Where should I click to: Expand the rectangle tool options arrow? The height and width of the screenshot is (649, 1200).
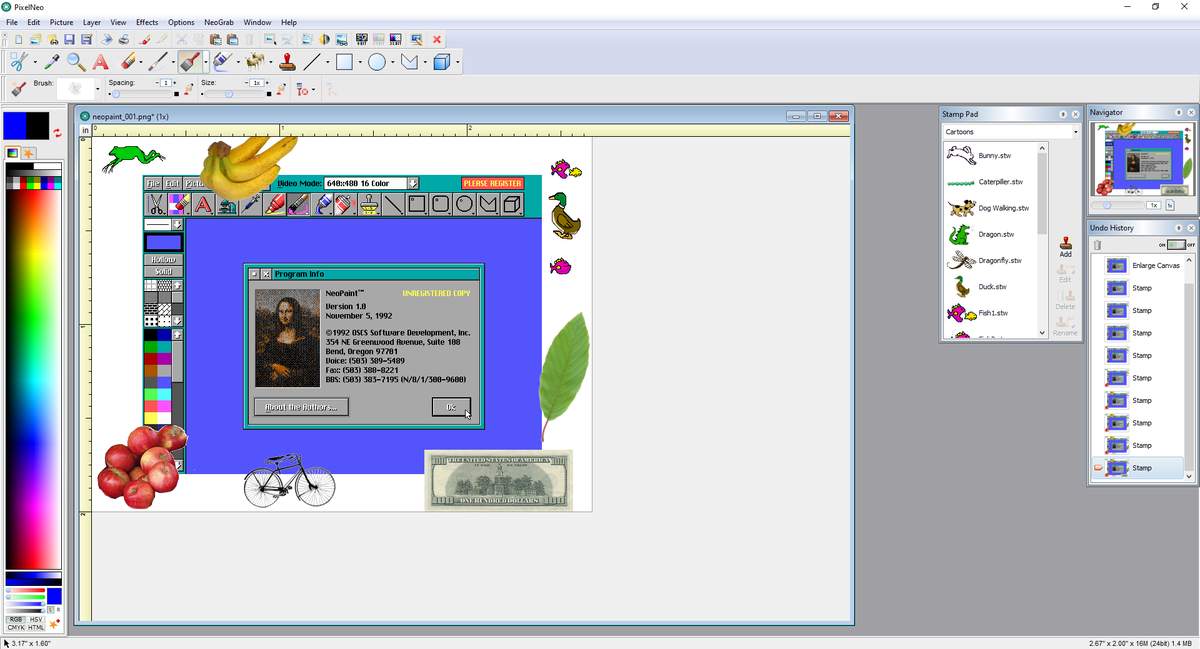[x=360, y=62]
